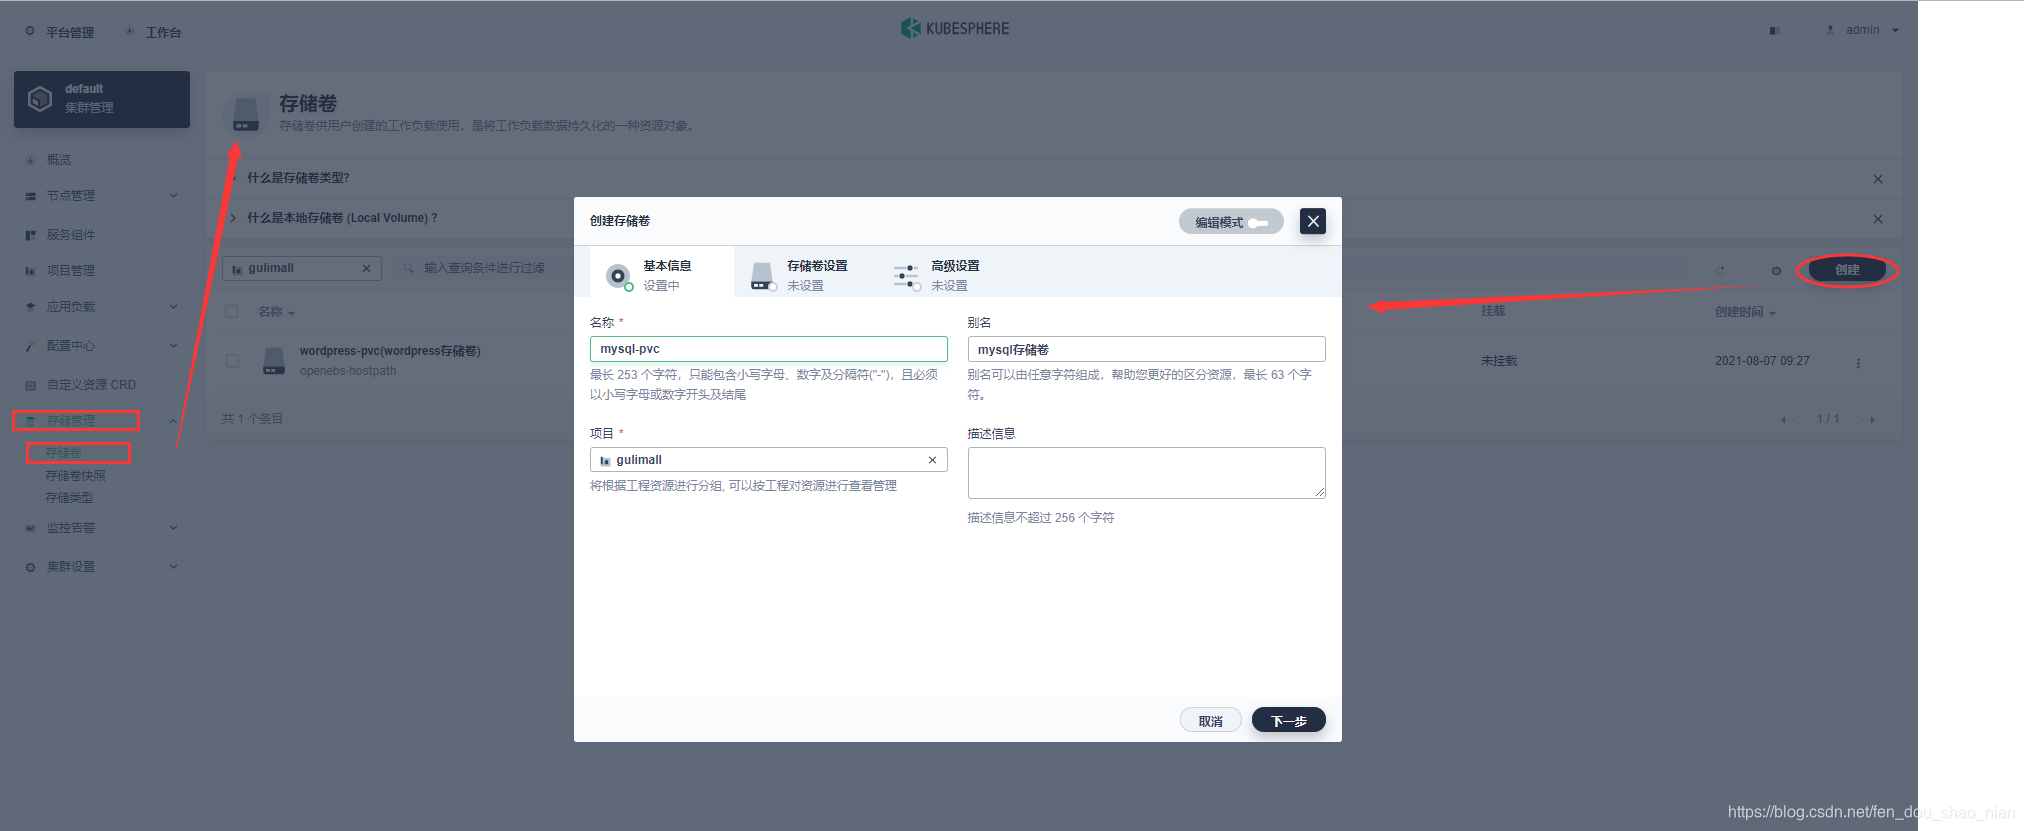Open the wordpress-pvc row more-actions menu

coord(1859,363)
